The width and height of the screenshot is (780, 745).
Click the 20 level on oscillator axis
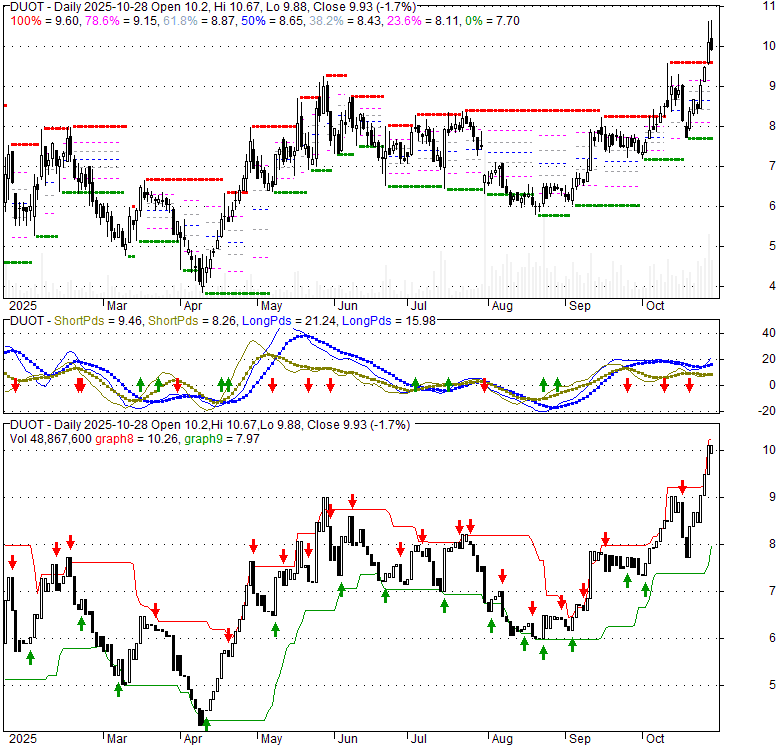click(769, 359)
